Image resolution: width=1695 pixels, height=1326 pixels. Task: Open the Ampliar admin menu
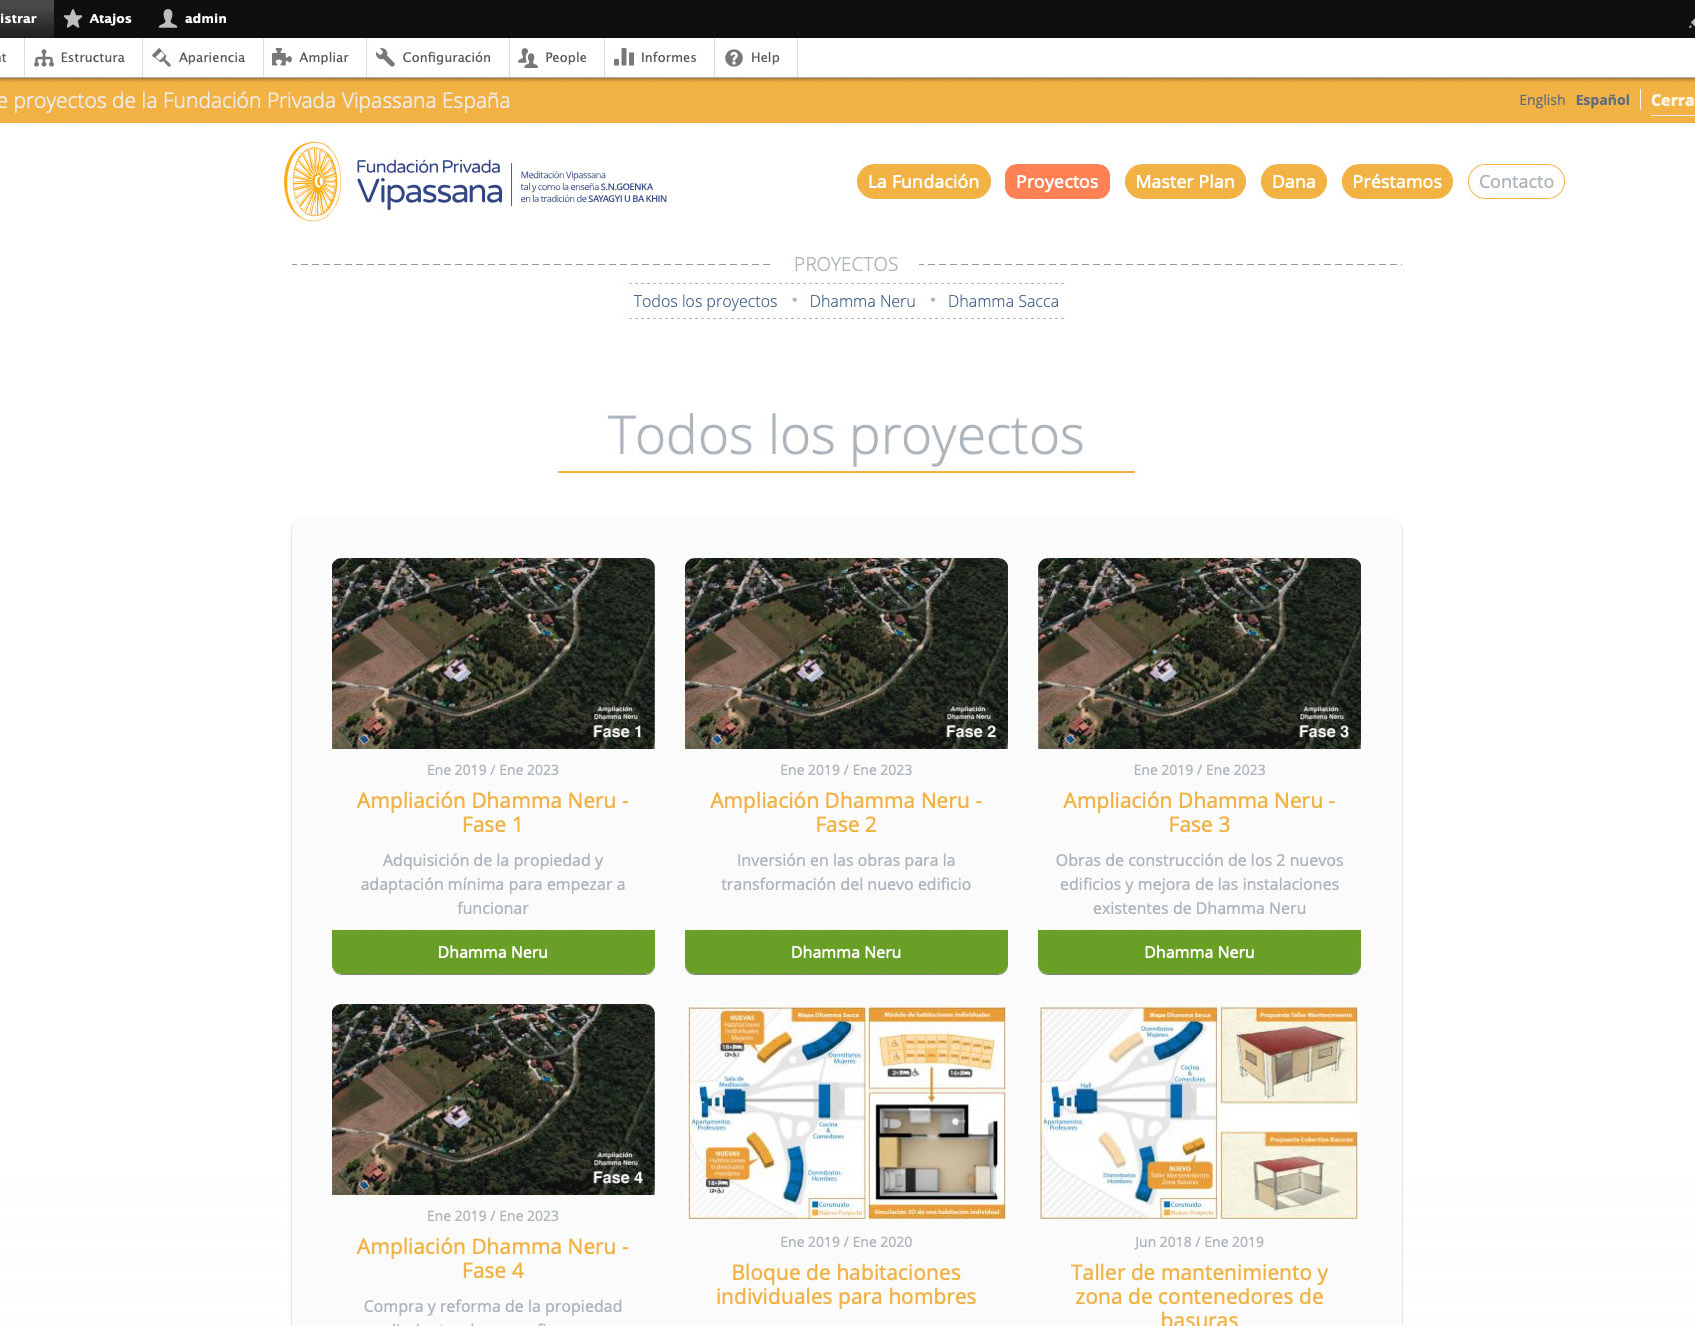[312, 58]
